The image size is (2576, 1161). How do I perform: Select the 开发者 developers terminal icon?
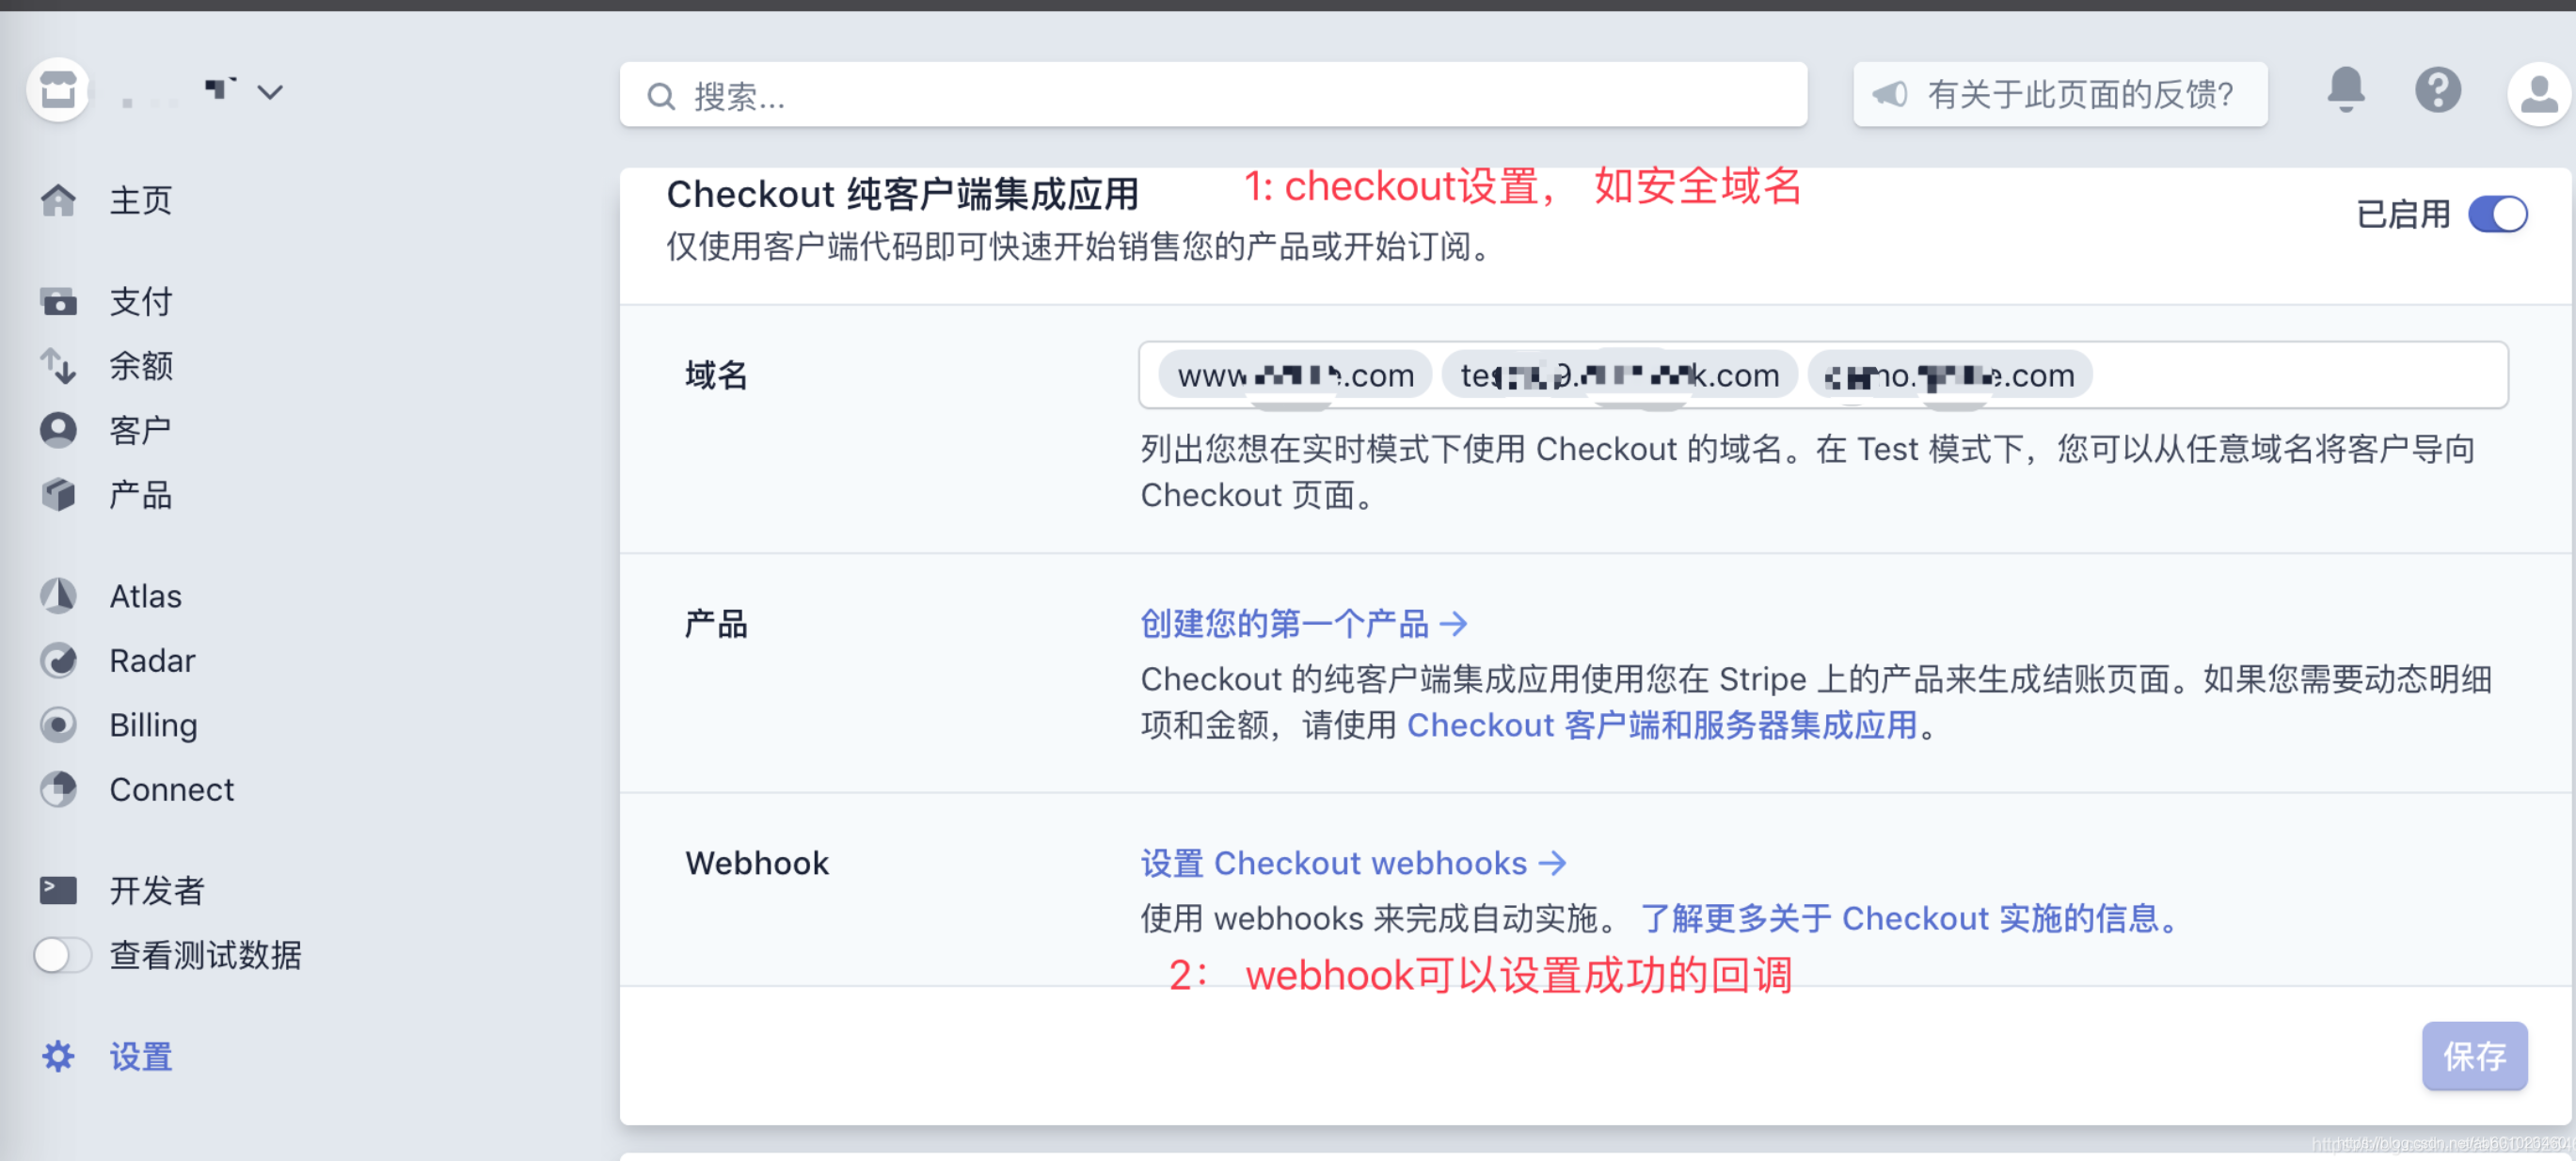[x=58, y=889]
